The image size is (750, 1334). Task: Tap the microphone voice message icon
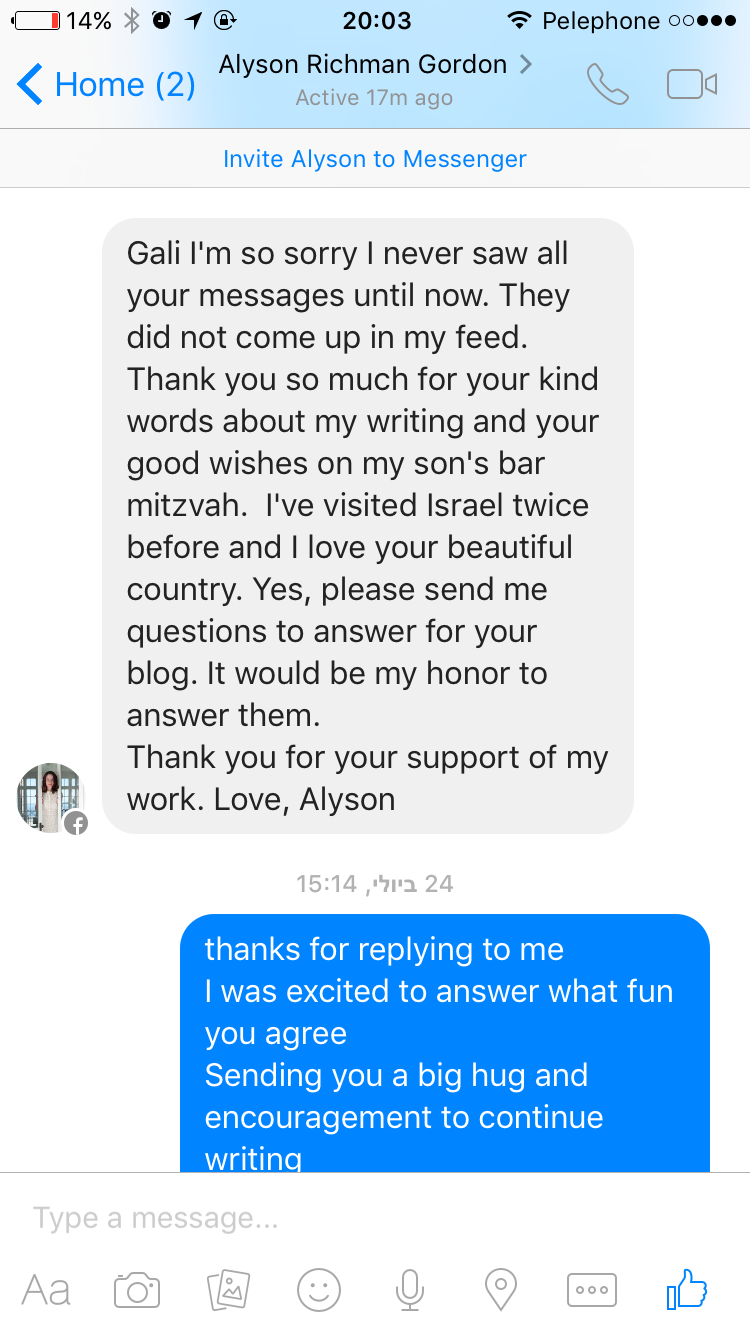click(409, 1290)
